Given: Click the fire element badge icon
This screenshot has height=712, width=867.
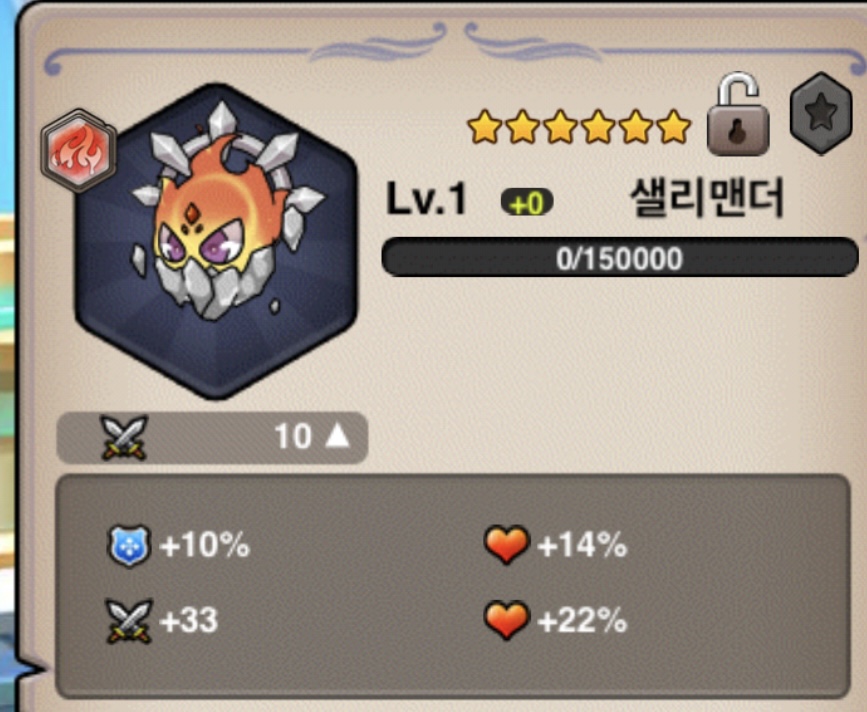Looking at the screenshot, I should point(79,151).
